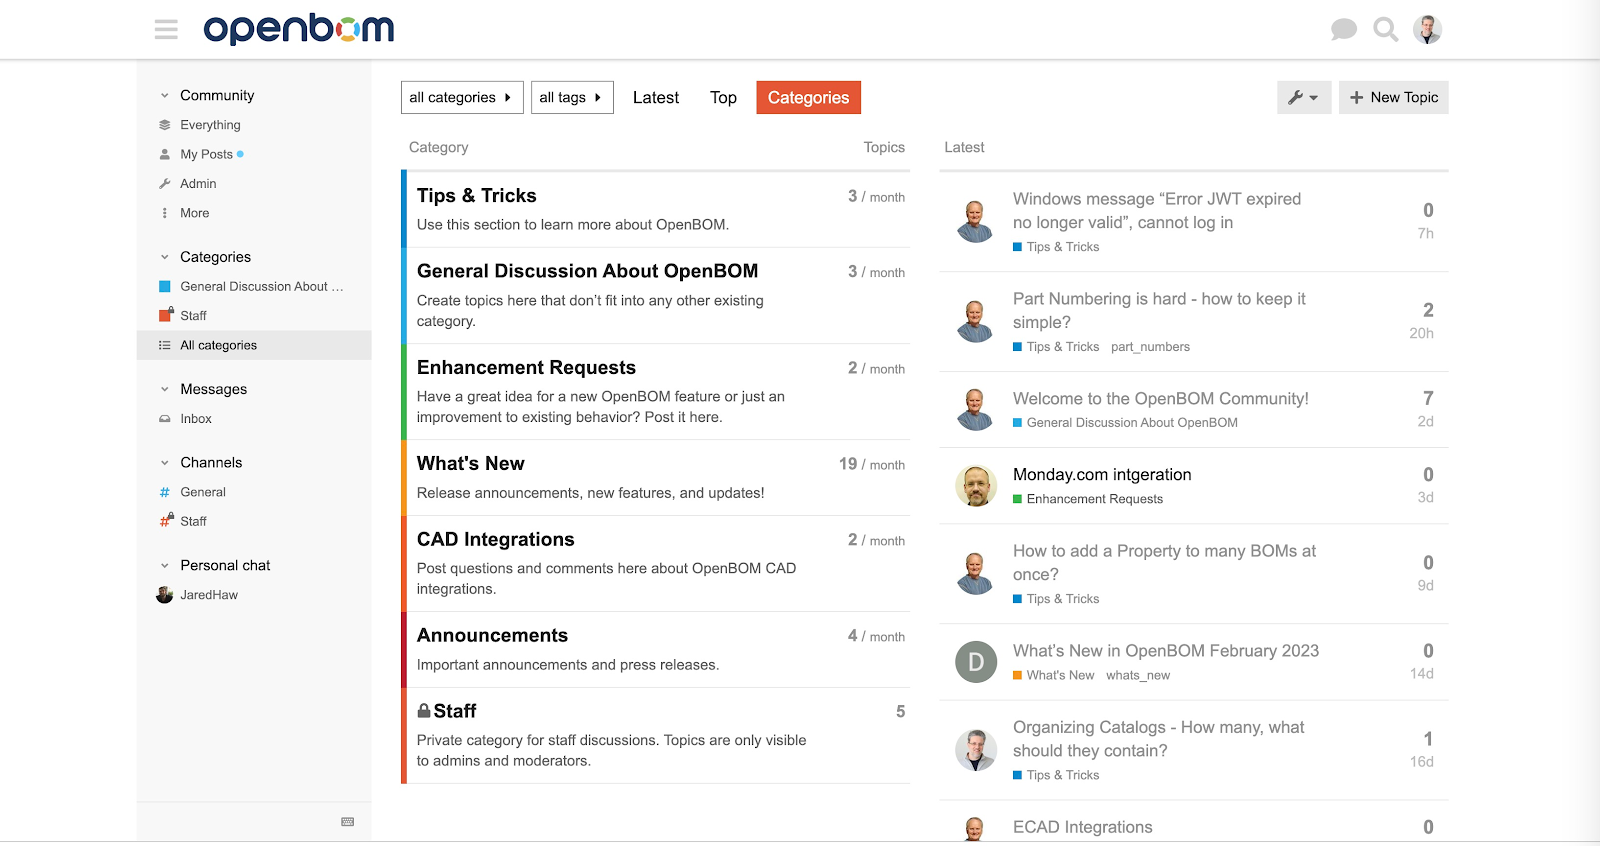Open the wrench admin actions dropdown
1600x846 pixels.
(1304, 97)
